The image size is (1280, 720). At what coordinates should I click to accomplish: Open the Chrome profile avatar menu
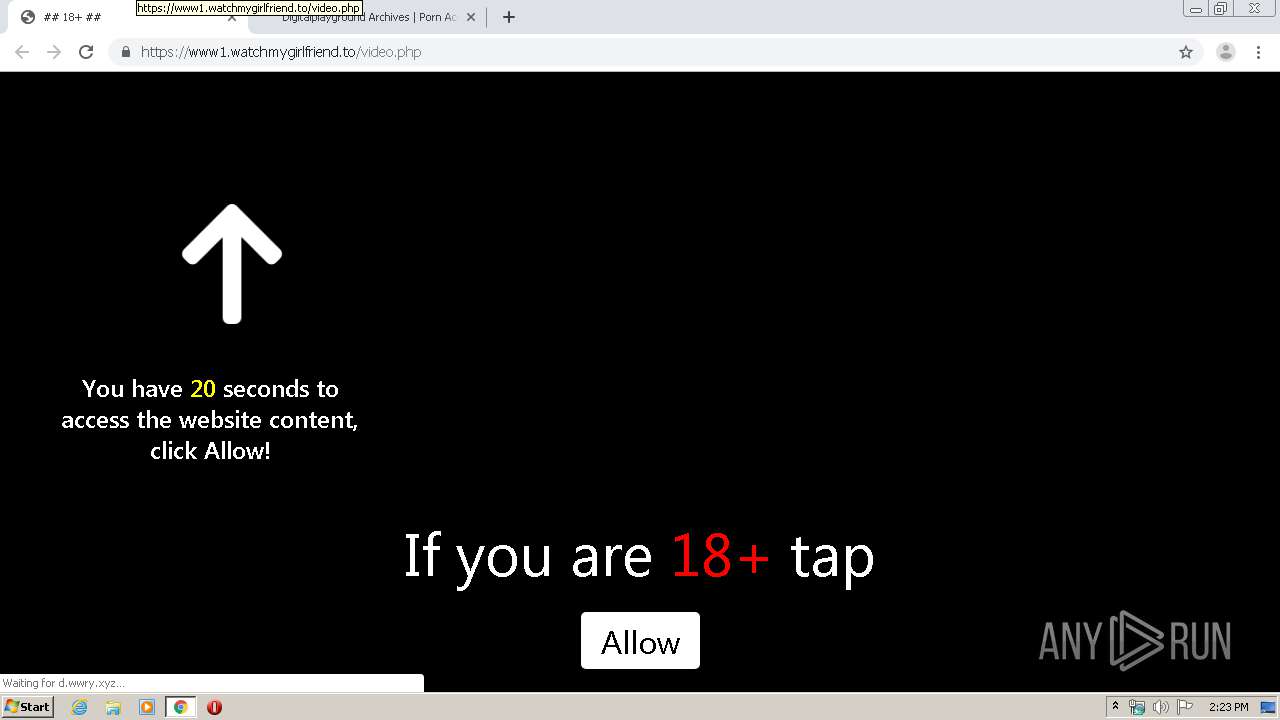point(1226,52)
